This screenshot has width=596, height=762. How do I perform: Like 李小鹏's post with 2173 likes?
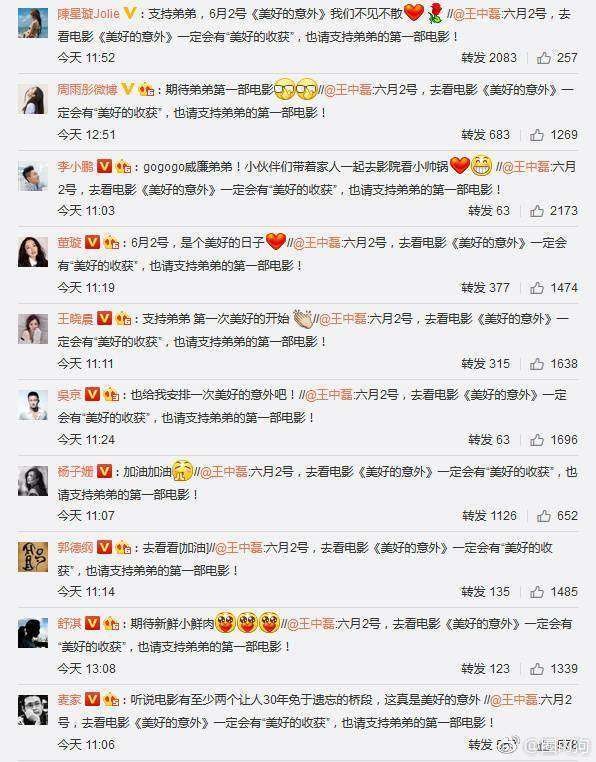click(537, 210)
